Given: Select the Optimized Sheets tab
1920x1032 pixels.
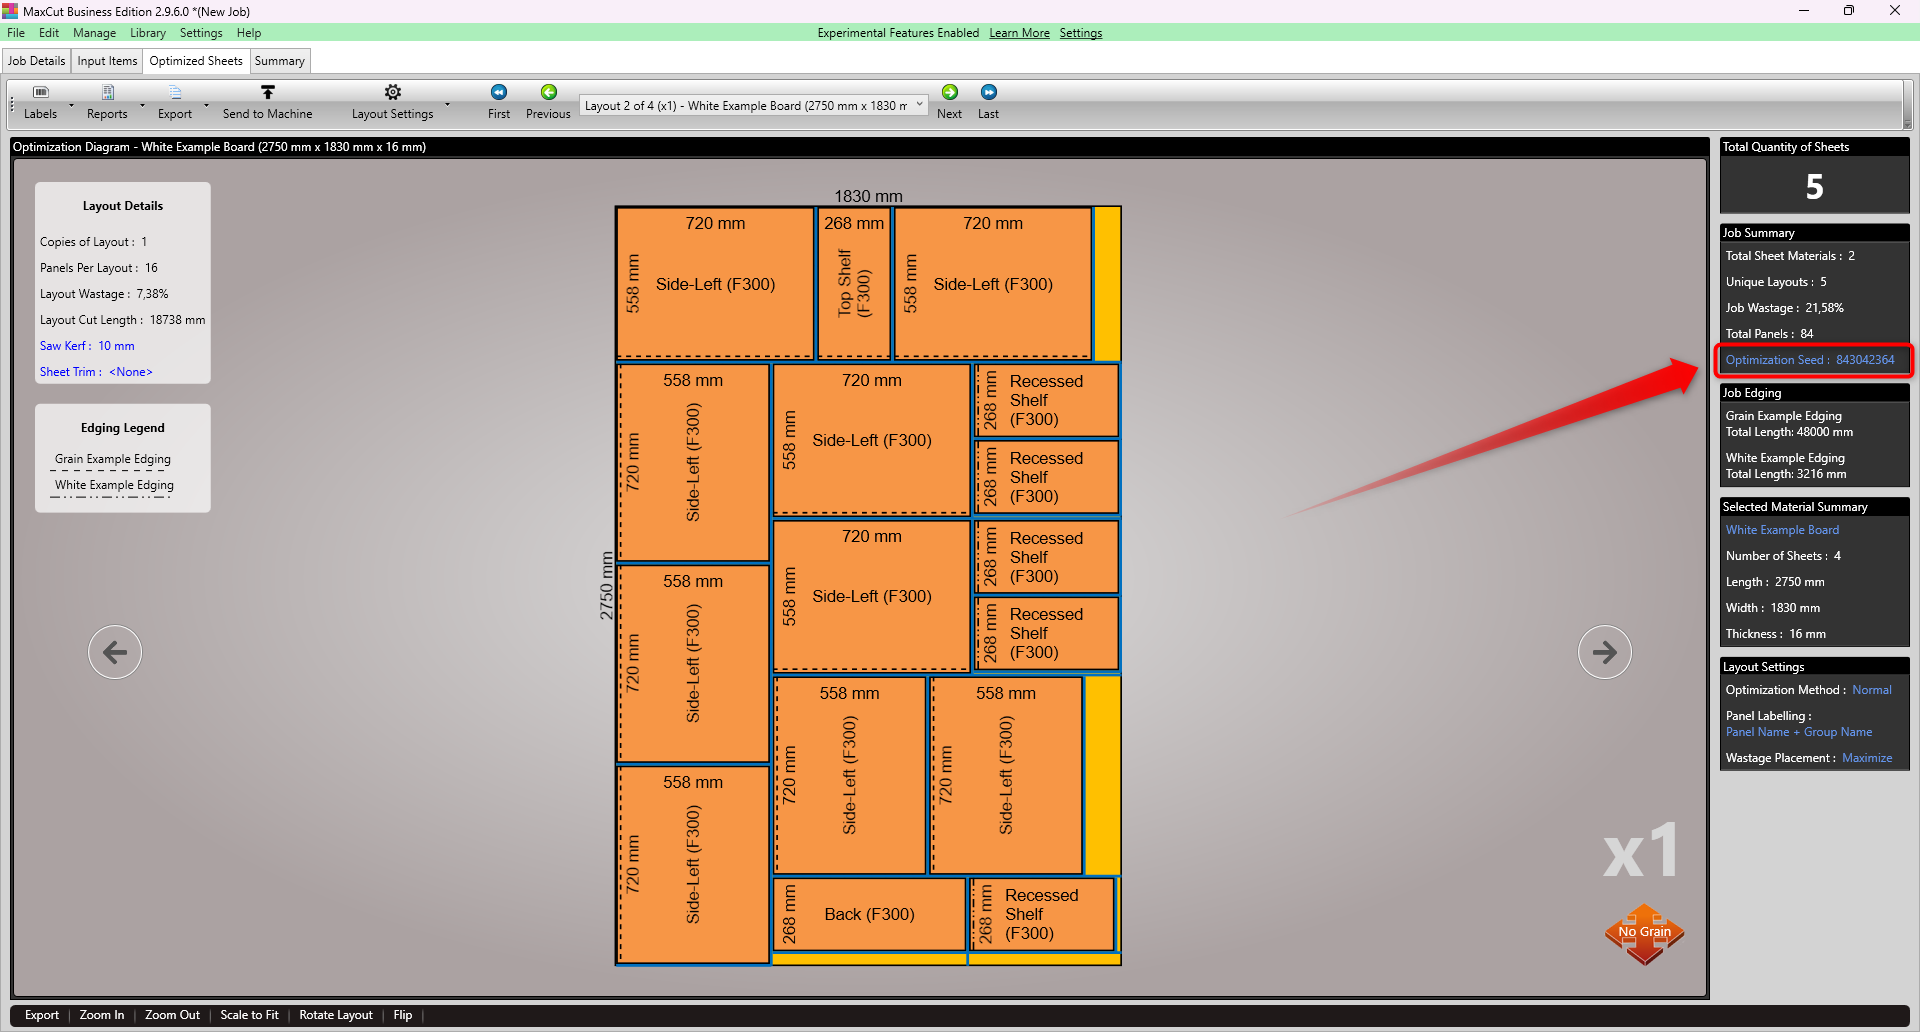Looking at the screenshot, I should 196,61.
